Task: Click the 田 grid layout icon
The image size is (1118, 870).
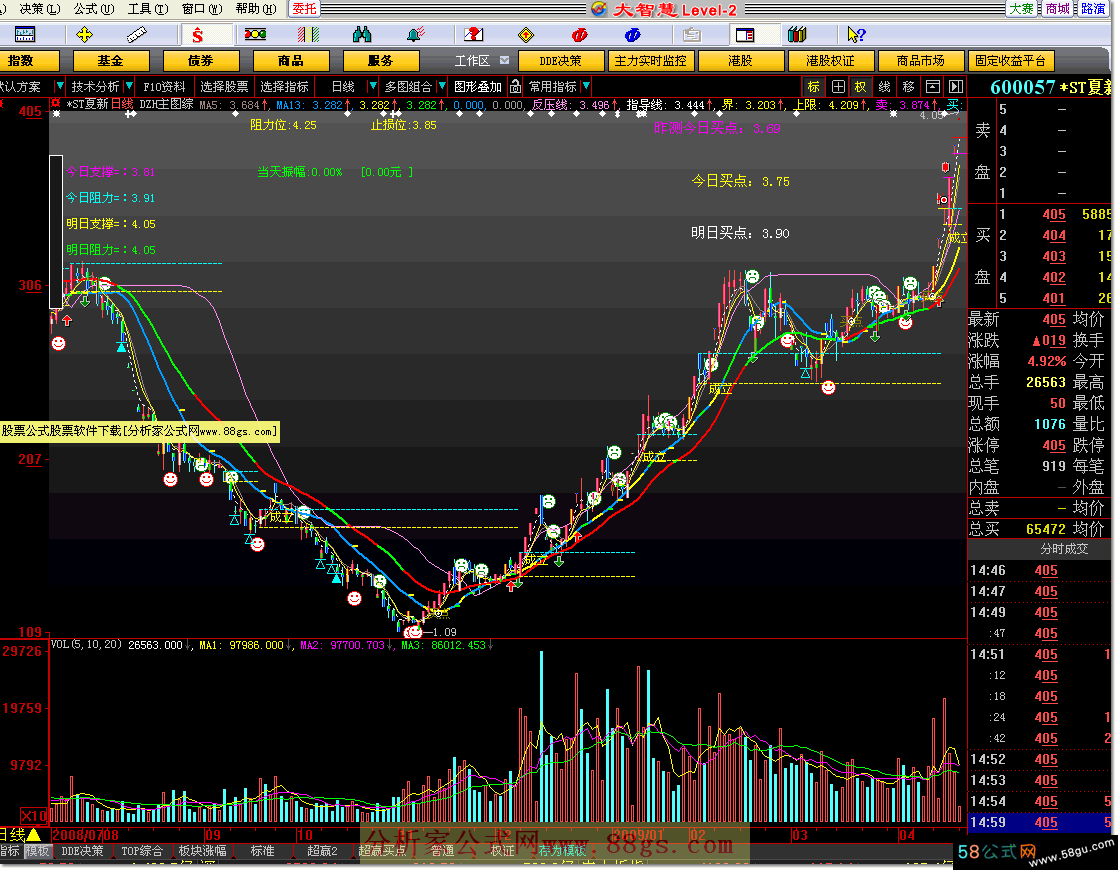Action: tap(838, 87)
